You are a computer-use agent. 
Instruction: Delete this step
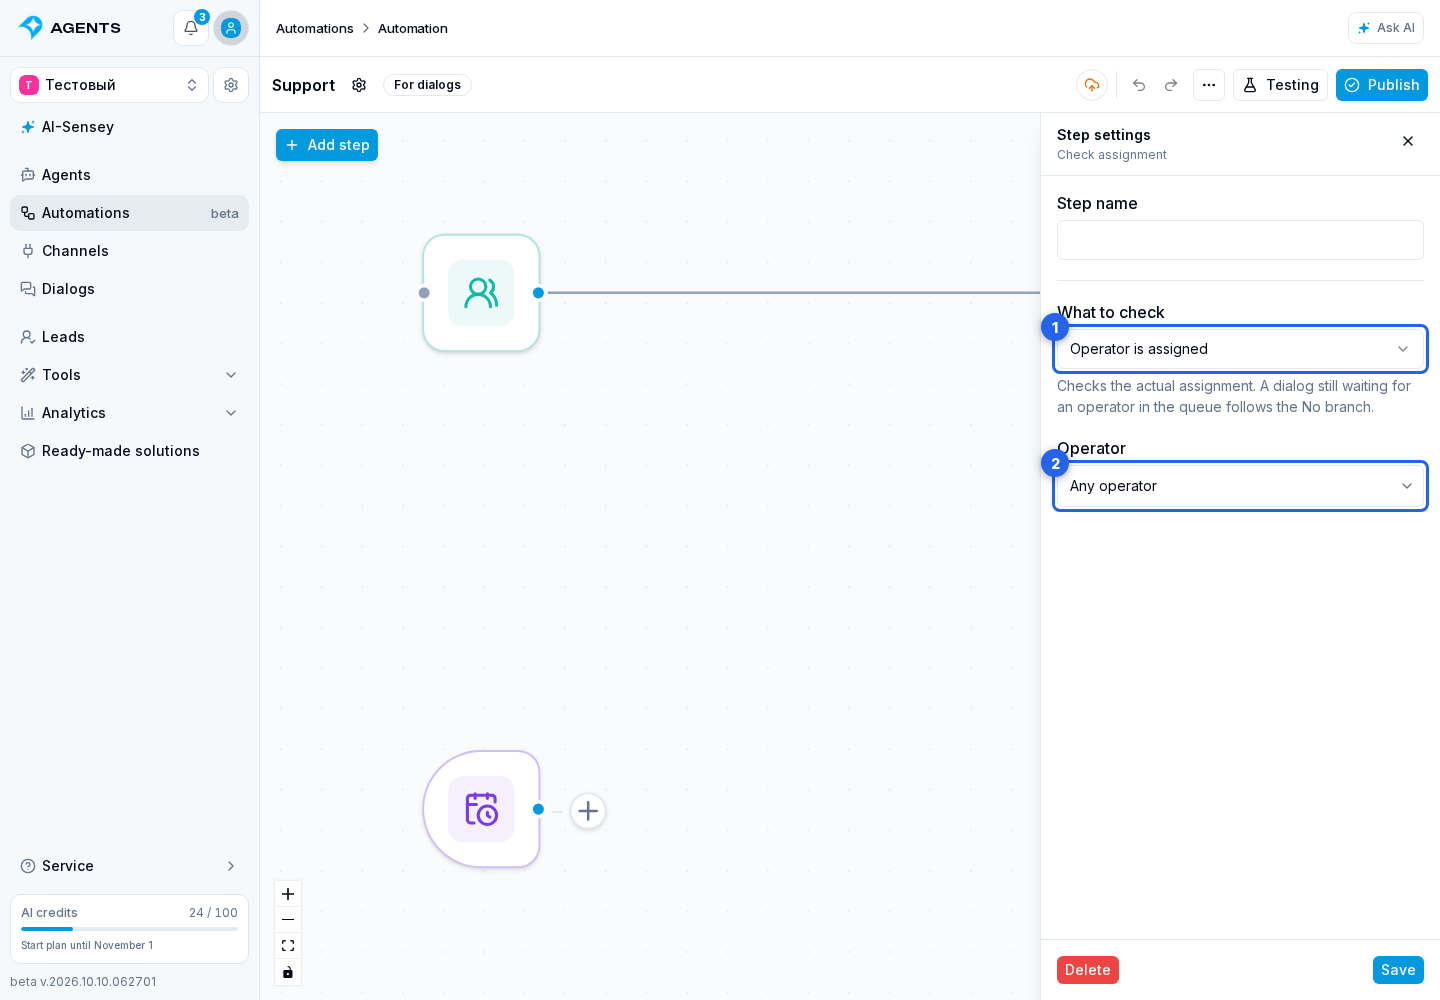1088,970
